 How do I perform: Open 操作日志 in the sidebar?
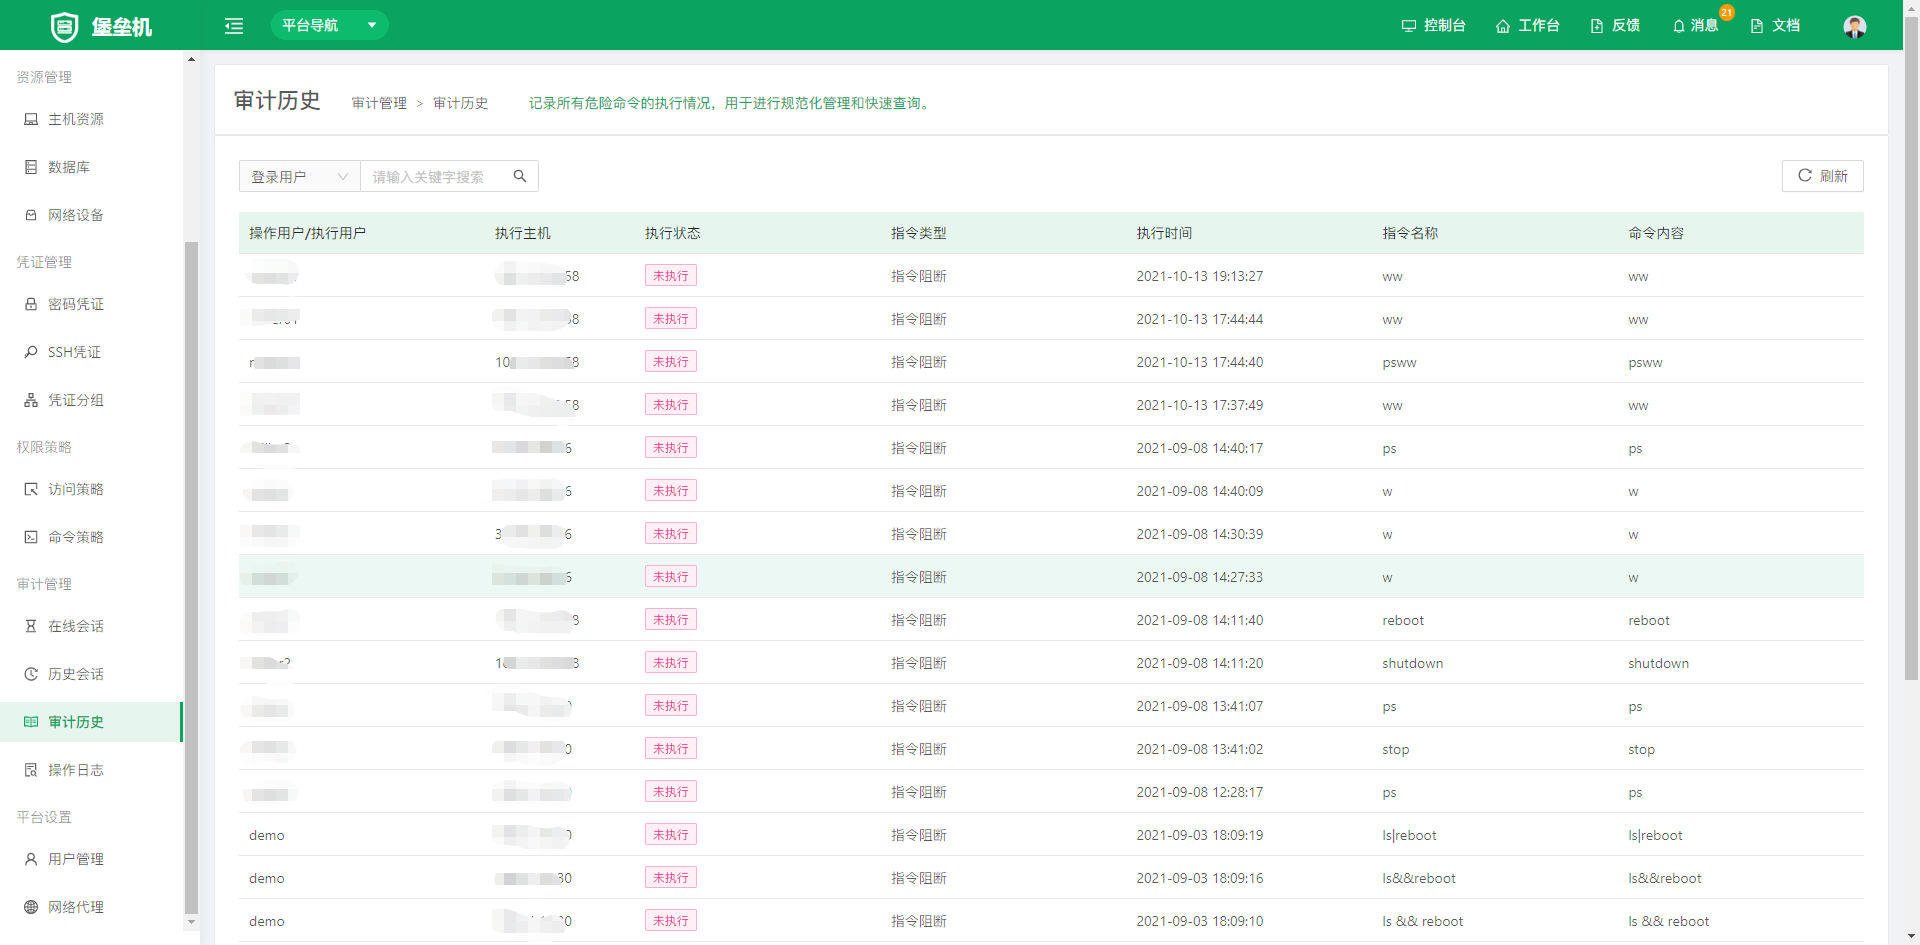(x=91, y=770)
